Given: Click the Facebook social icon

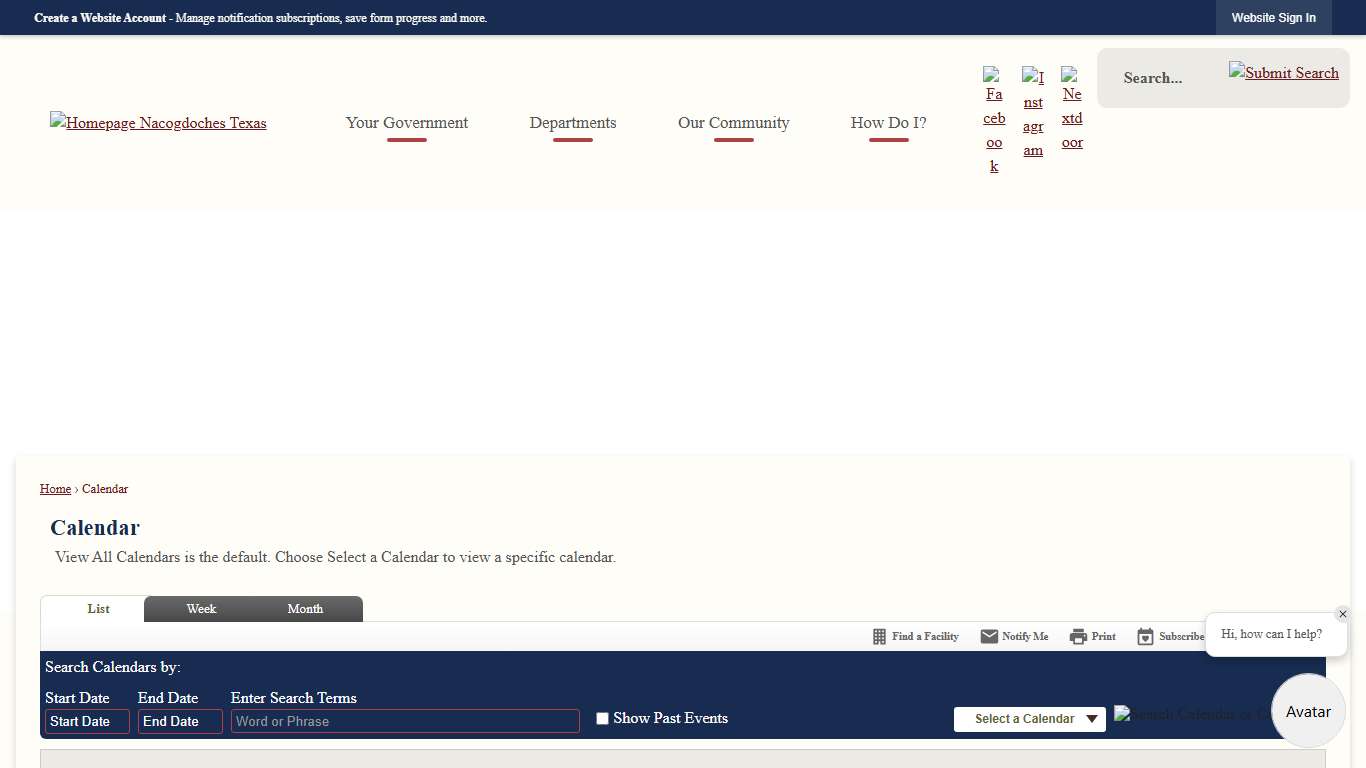Looking at the screenshot, I should [x=994, y=121].
